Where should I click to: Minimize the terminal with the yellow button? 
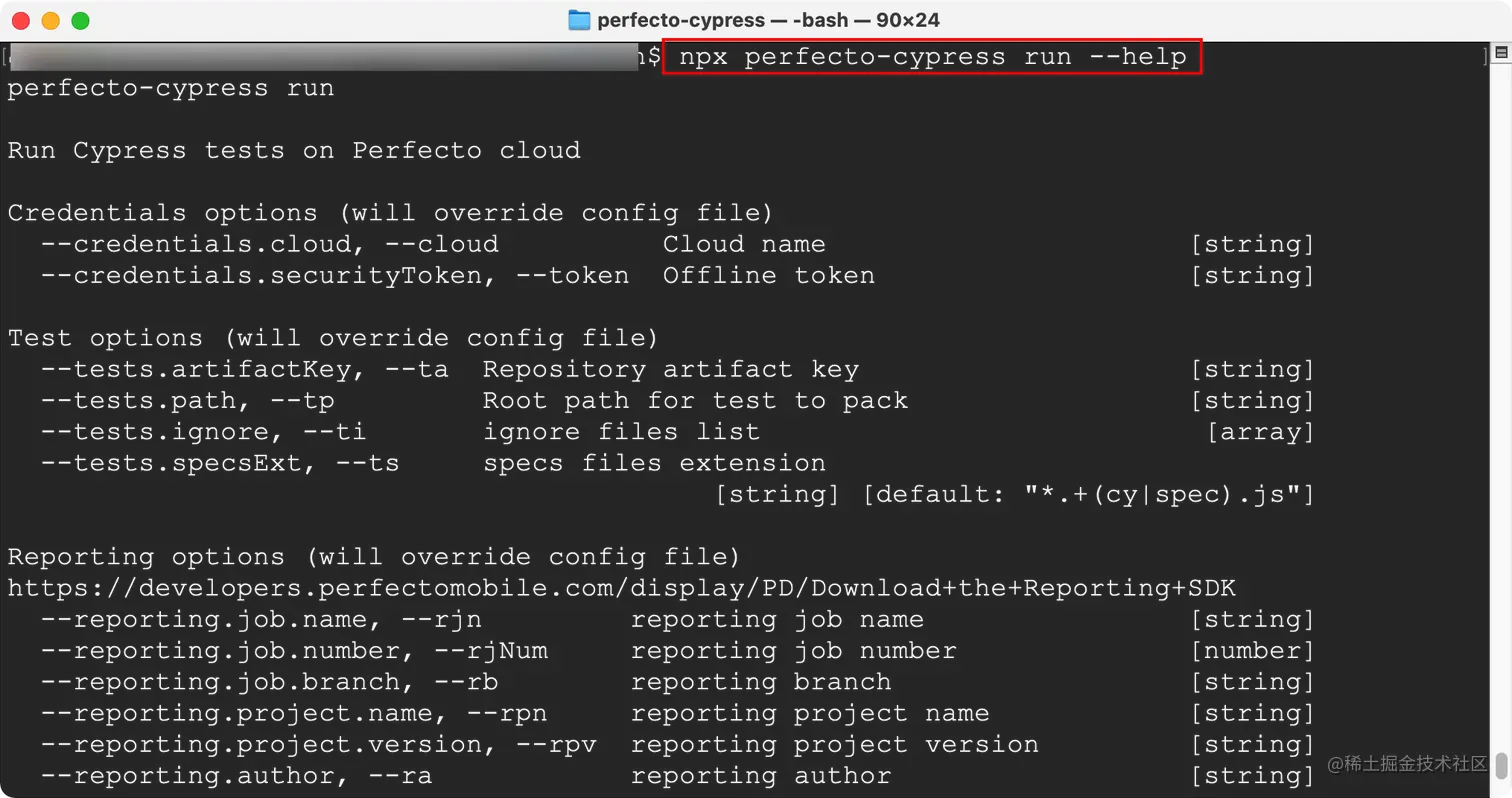tap(50, 20)
